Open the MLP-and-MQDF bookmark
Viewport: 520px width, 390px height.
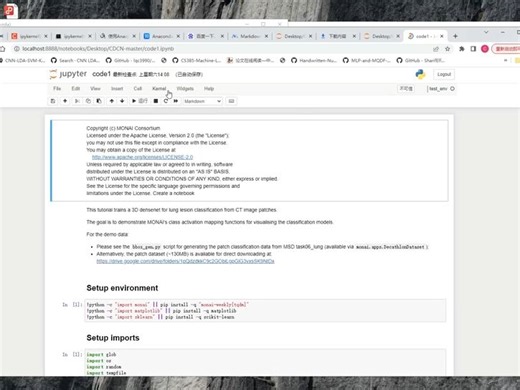(367, 60)
